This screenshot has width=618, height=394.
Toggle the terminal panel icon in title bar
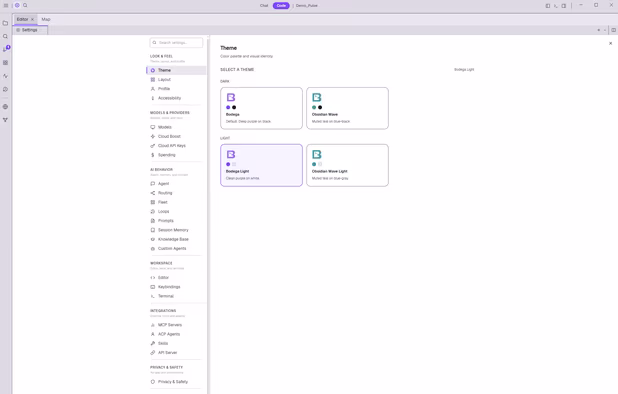(x=556, y=6)
